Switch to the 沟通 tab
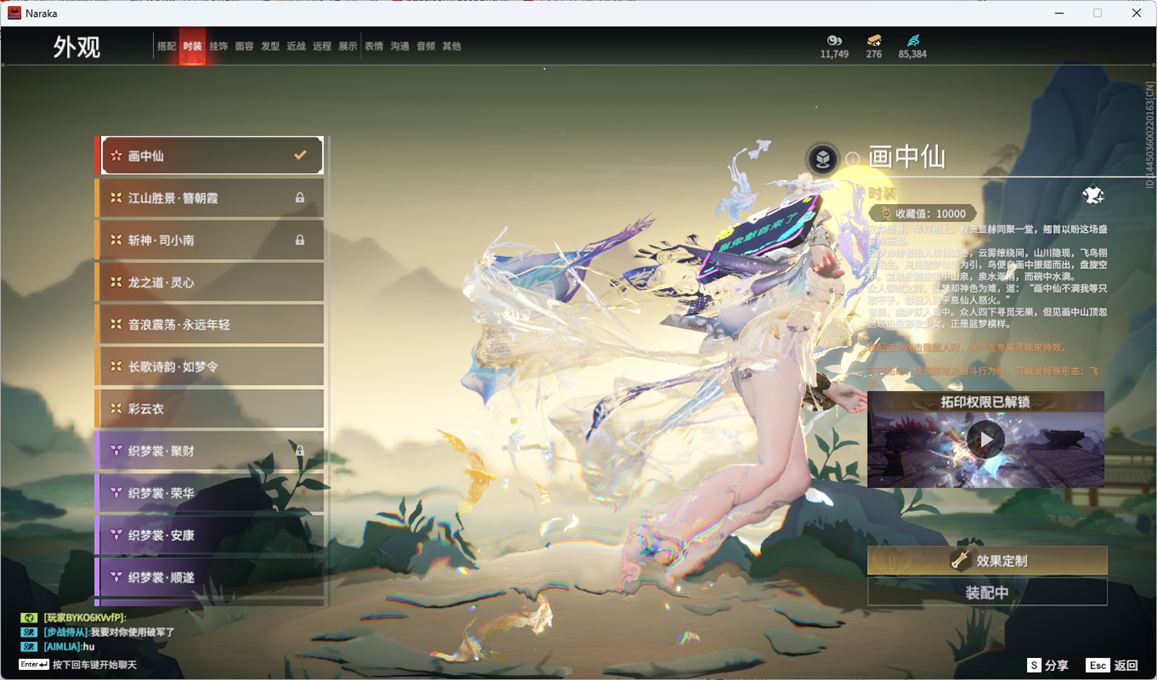This screenshot has width=1157, height=680. 400,46
